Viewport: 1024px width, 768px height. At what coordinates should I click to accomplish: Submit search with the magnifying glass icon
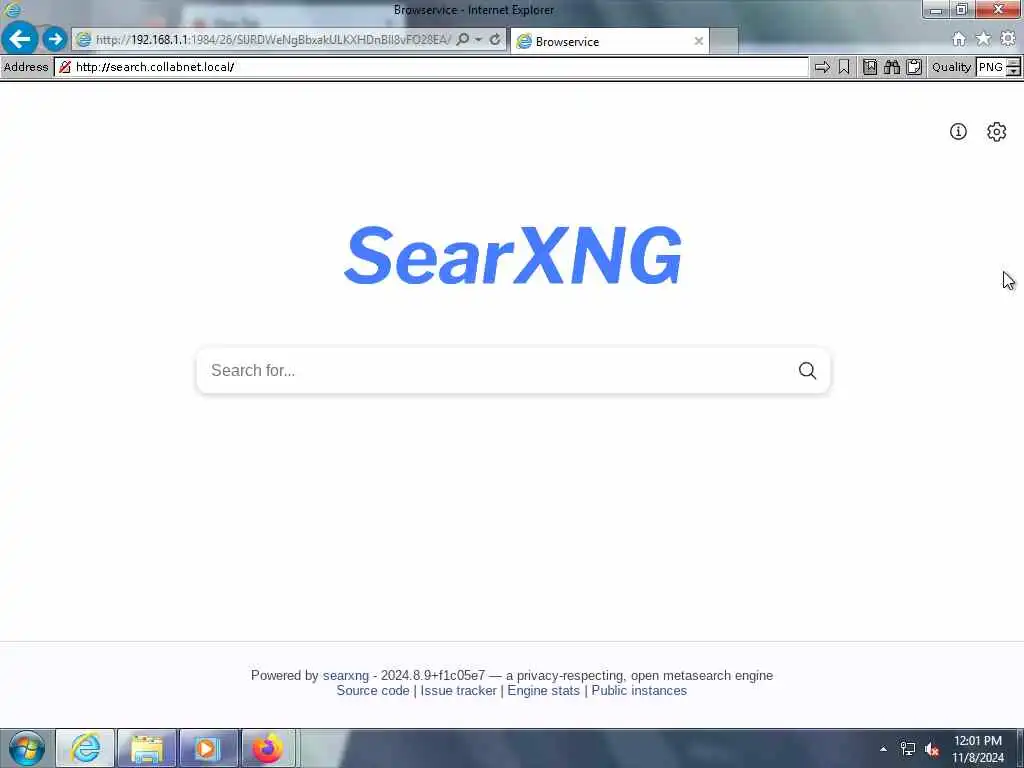[807, 370]
